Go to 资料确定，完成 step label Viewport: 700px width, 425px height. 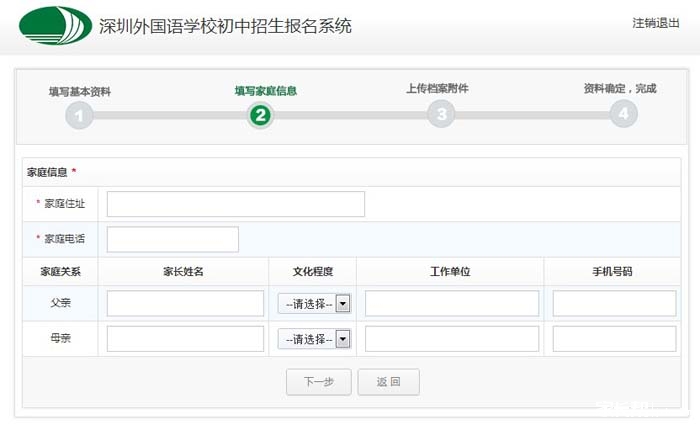coord(620,89)
